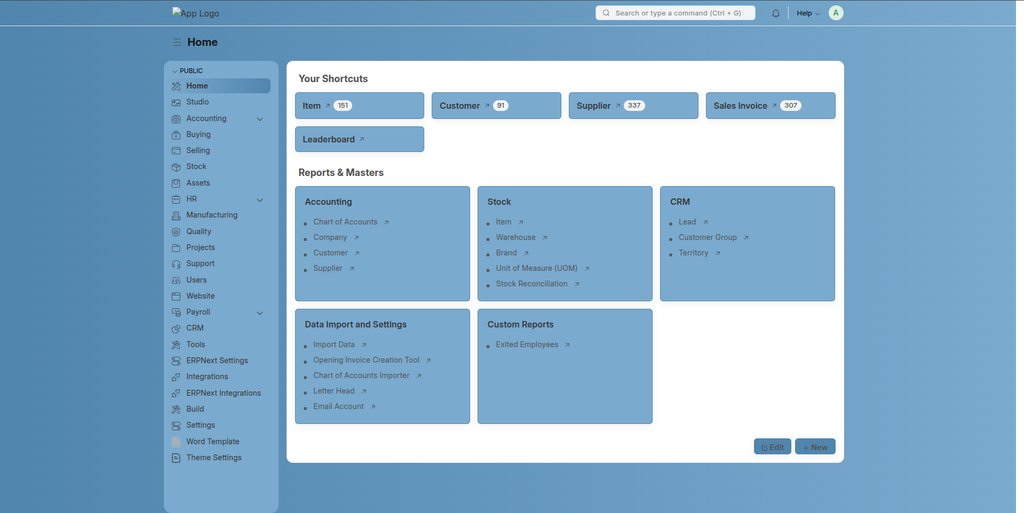The height and width of the screenshot is (513, 1024).
Task: Open ERPNext Integrations in sidebar
Action: (221, 394)
